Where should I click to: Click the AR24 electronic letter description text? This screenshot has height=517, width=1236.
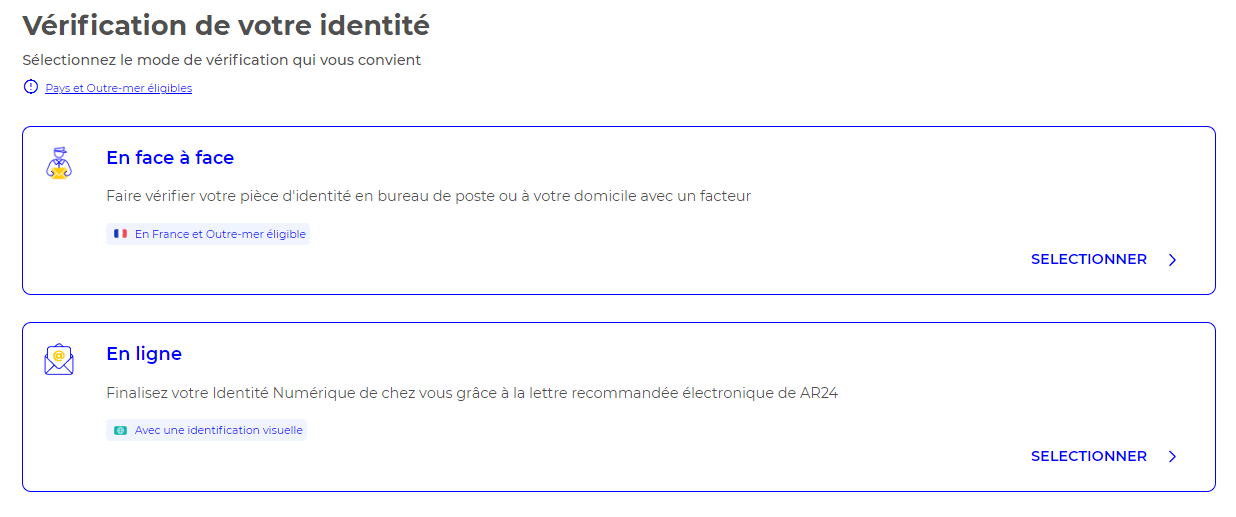point(472,393)
